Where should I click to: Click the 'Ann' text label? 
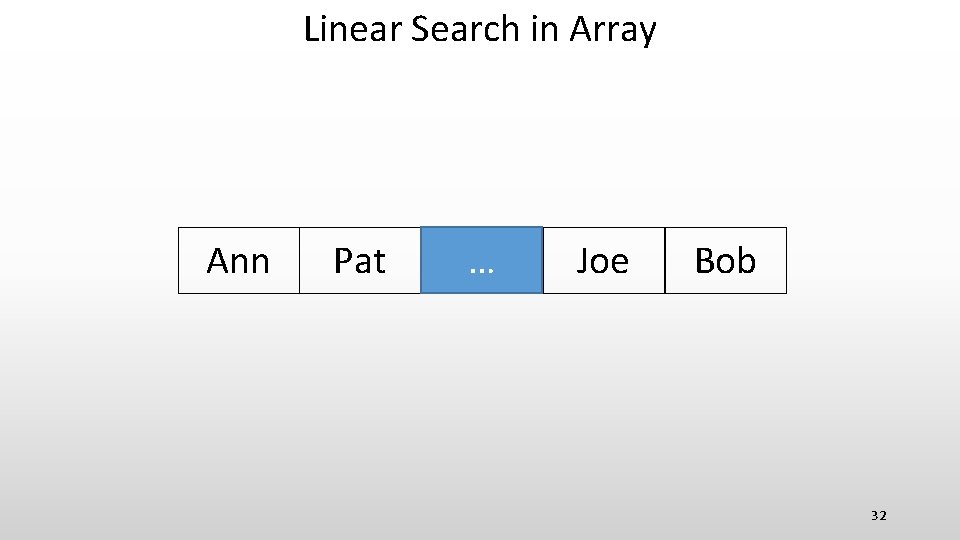238,261
